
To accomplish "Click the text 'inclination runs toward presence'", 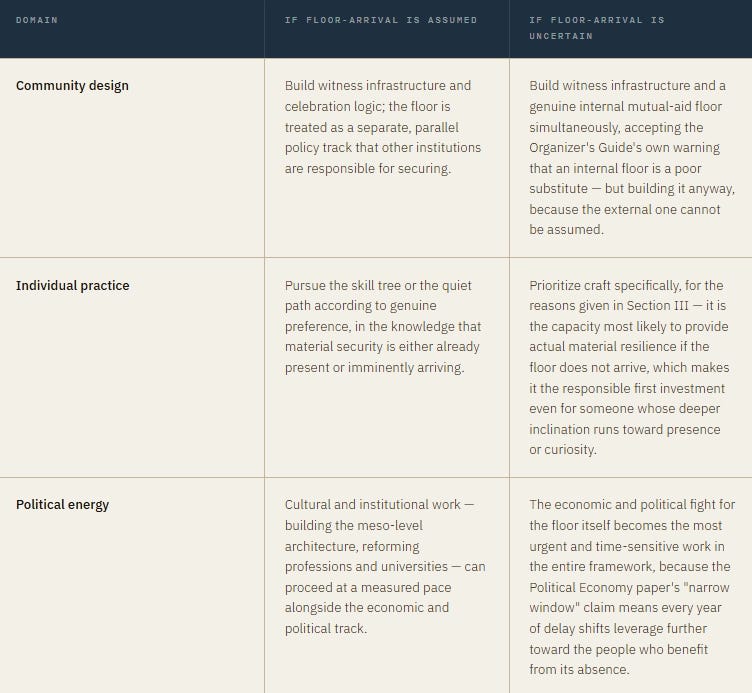I will tap(625, 430).
